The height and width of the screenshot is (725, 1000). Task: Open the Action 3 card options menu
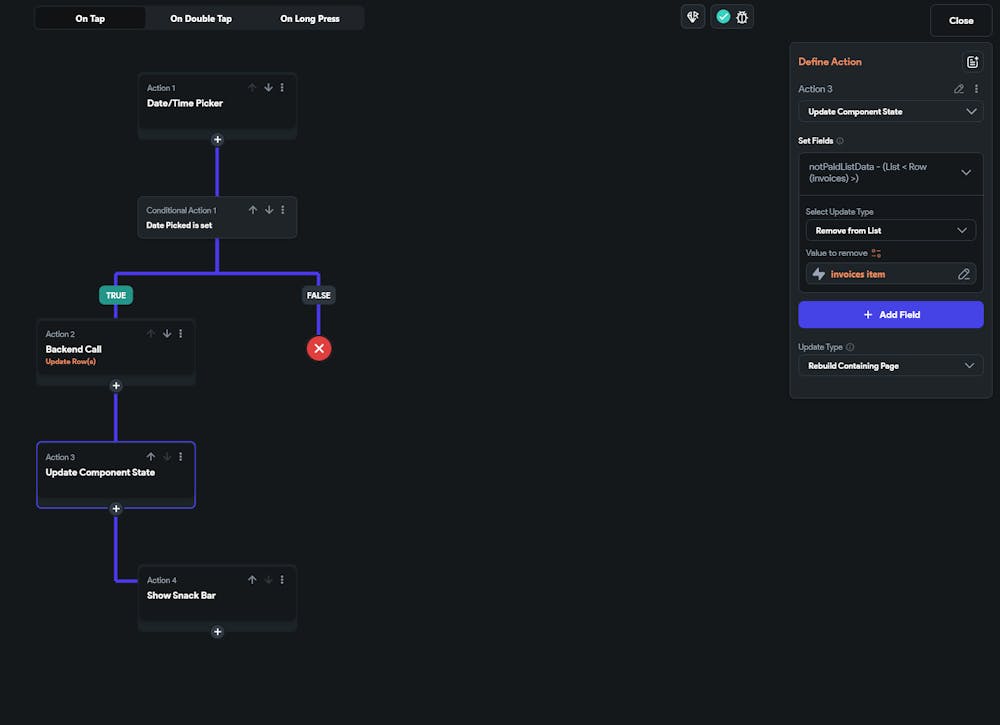pos(181,457)
